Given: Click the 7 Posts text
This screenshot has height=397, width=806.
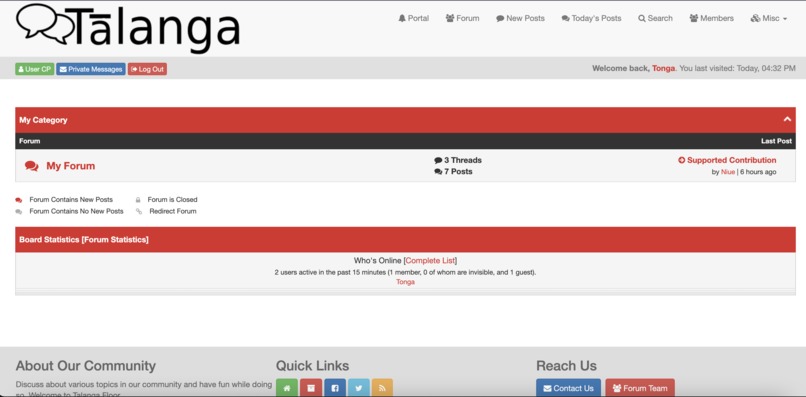Looking at the screenshot, I should tap(458, 171).
